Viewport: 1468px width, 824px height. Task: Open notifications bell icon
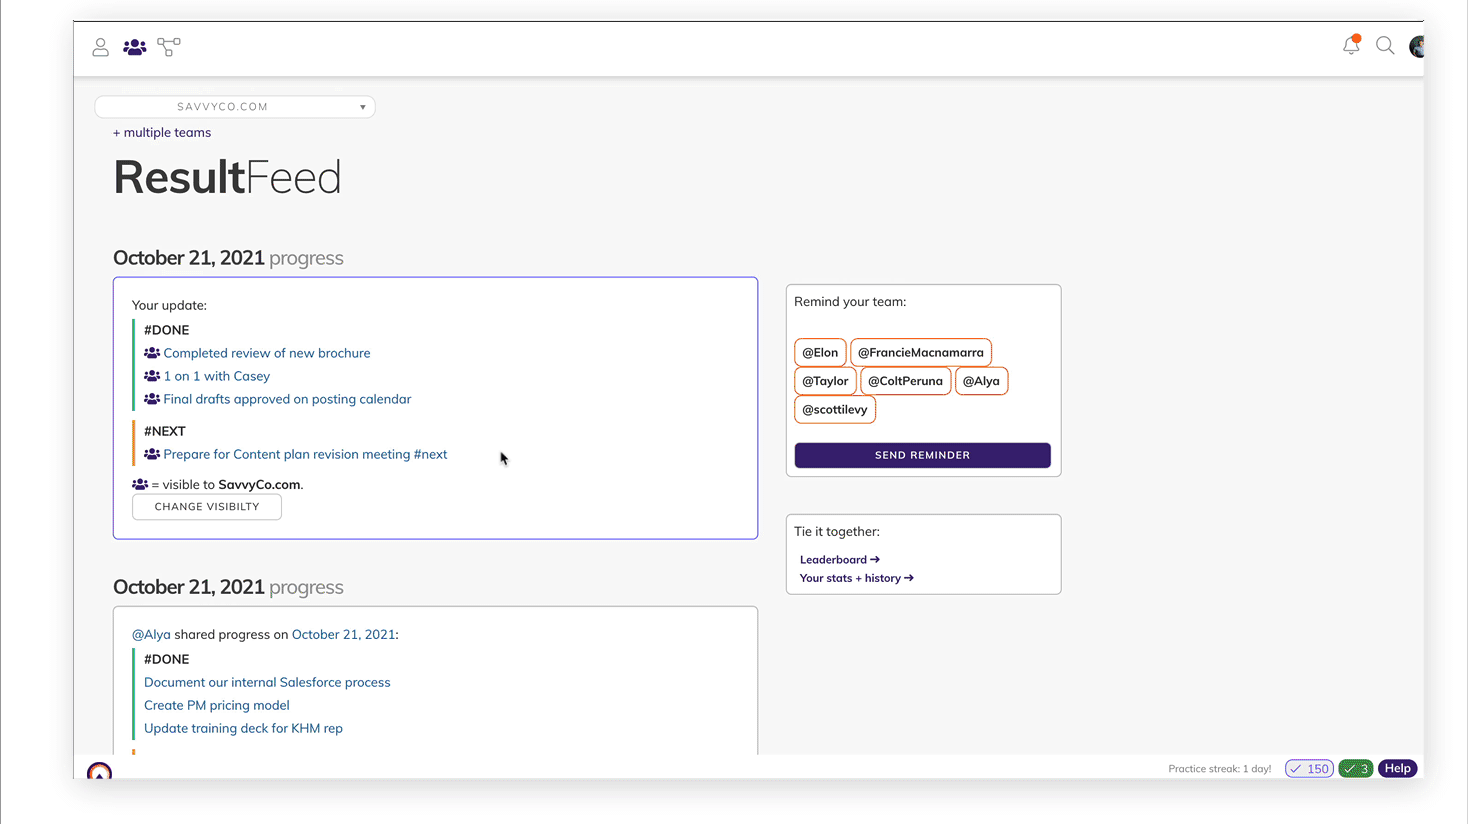point(1351,45)
